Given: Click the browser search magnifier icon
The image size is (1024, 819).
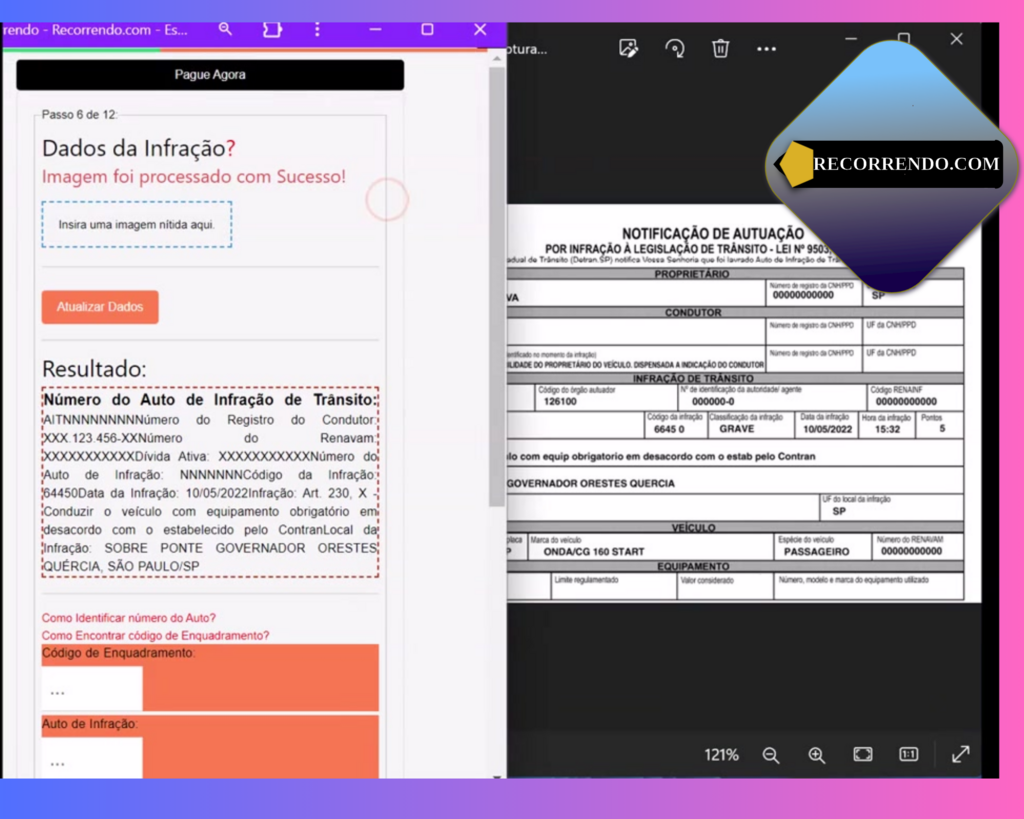Looking at the screenshot, I should [x=225, y=30].
